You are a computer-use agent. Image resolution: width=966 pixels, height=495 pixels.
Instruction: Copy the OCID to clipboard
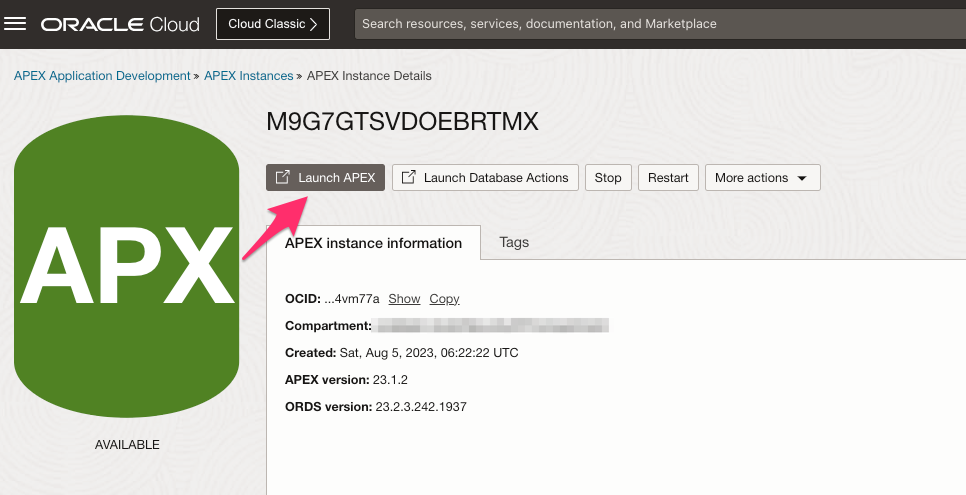pyautogui.click(x=444, y=299)
